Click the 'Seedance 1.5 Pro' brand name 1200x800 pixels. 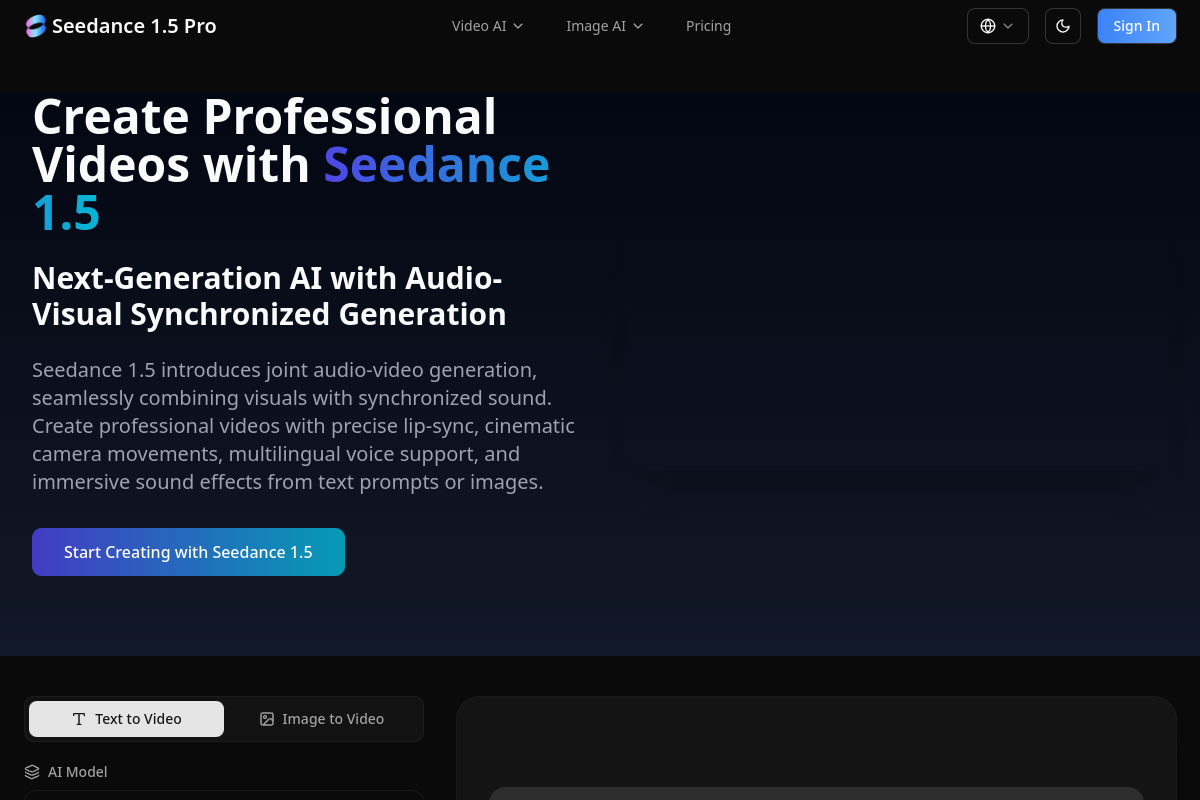134,25
